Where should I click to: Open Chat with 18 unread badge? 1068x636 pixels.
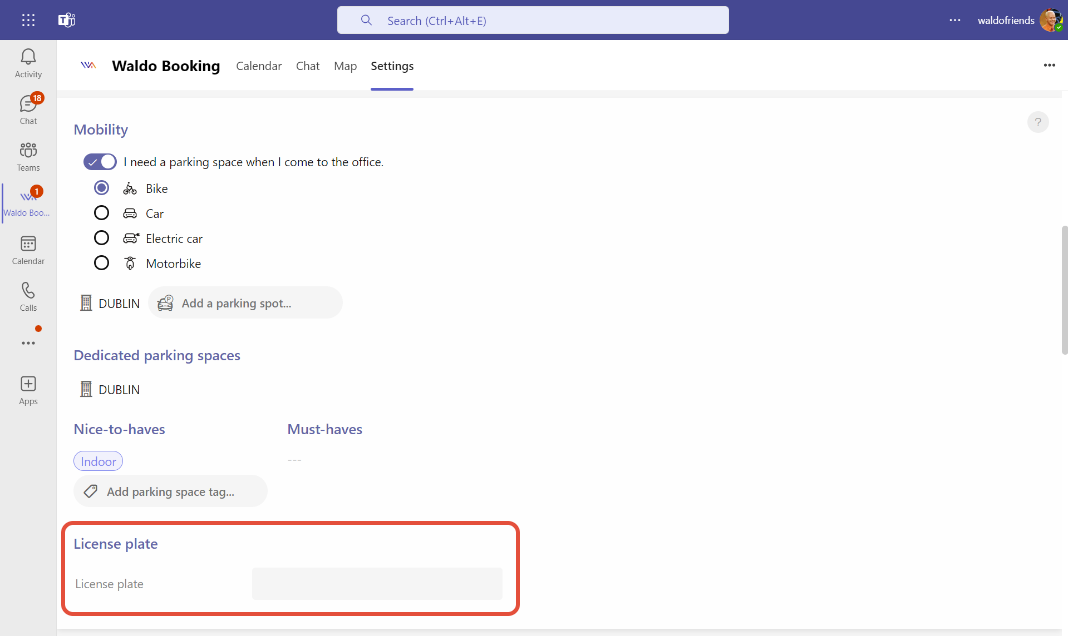pos(28,109)
